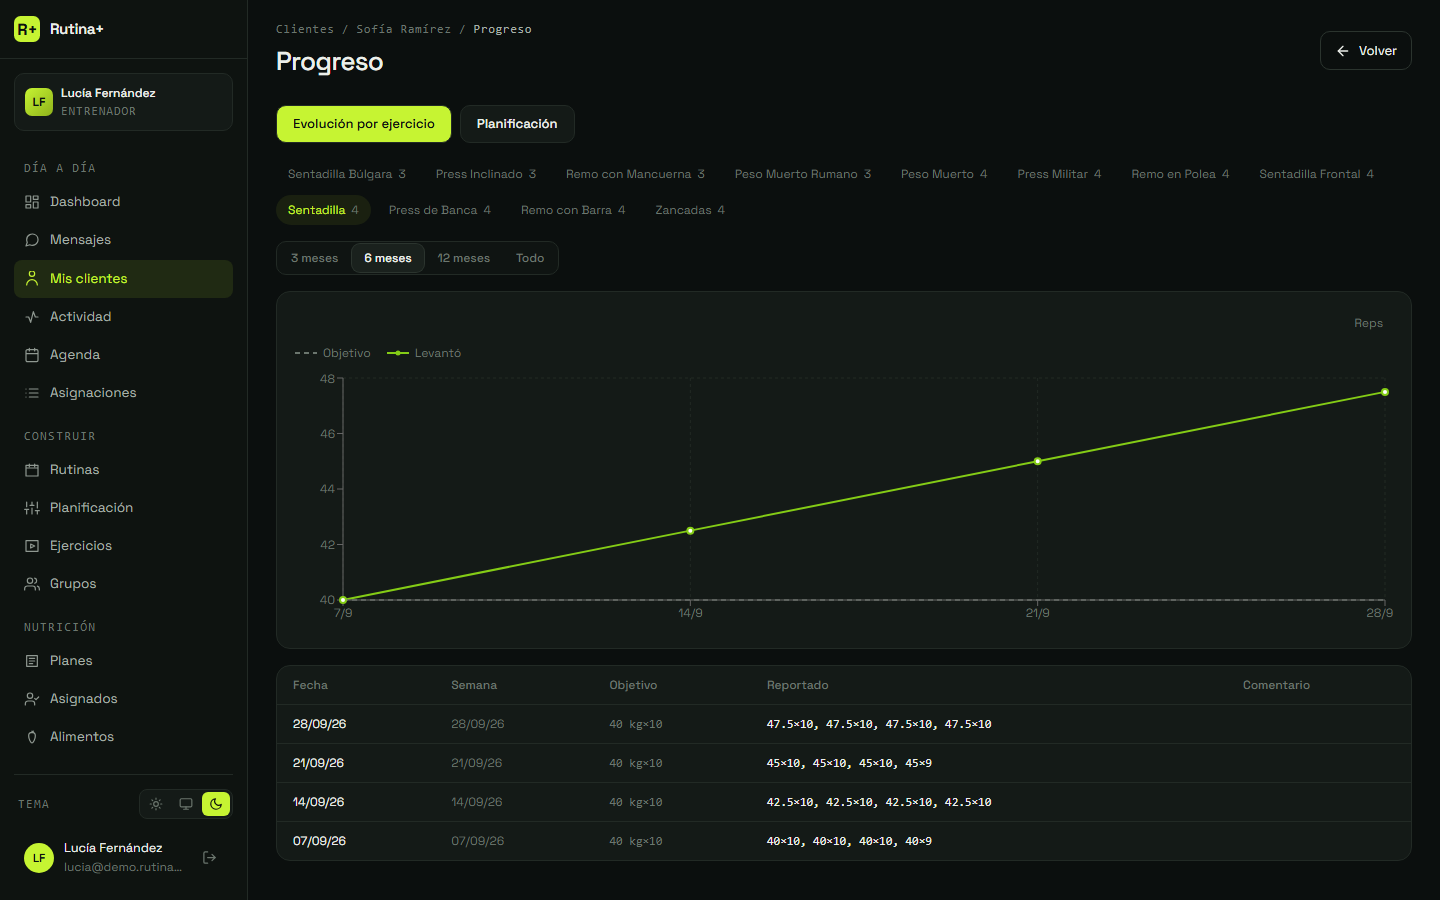This screenshot has height=900, width=1440.
Task: Select the 3 meses range
Action: click(314, 258)
